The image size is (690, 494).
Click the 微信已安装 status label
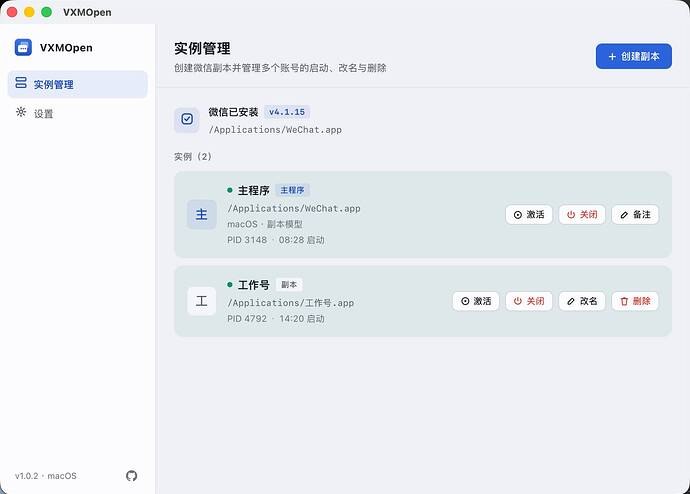click(233, 112)
